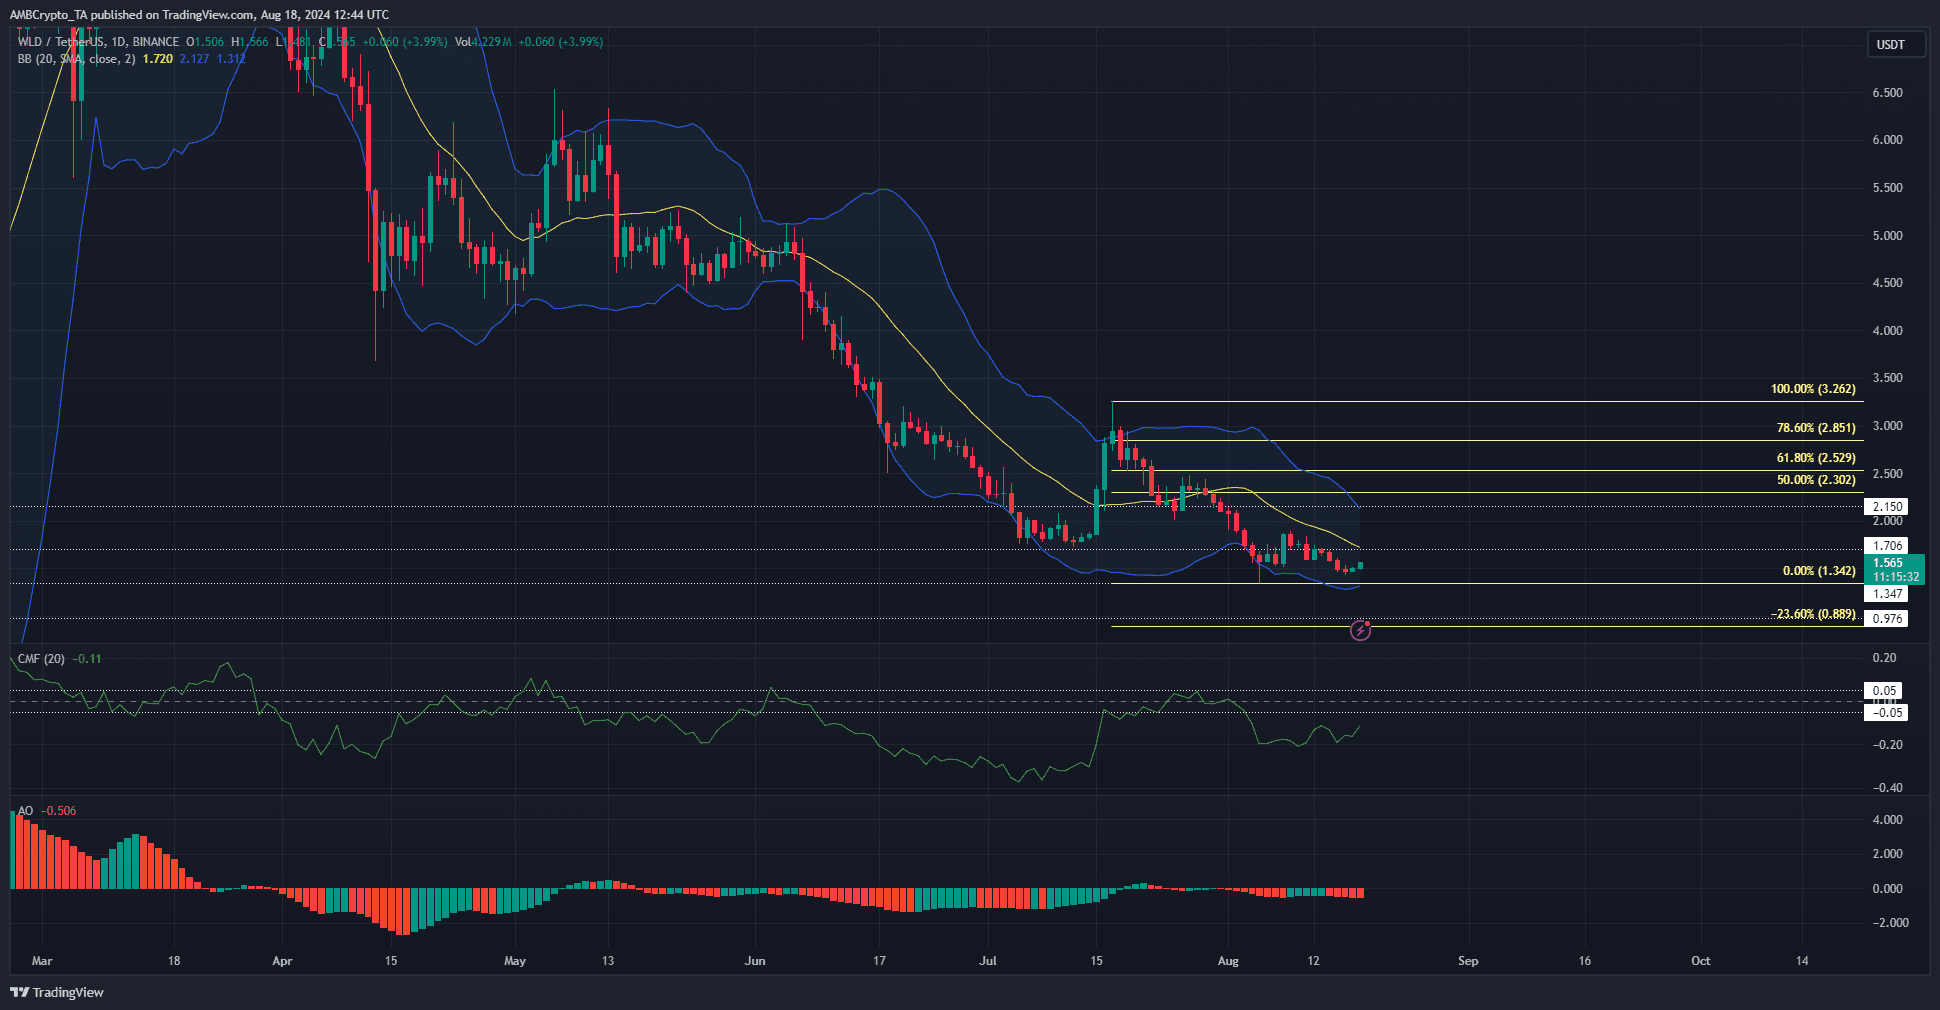This screenshot has height=1010, width=1940.
Task: Click the CMF (20) indicator title
Action: 41,659
